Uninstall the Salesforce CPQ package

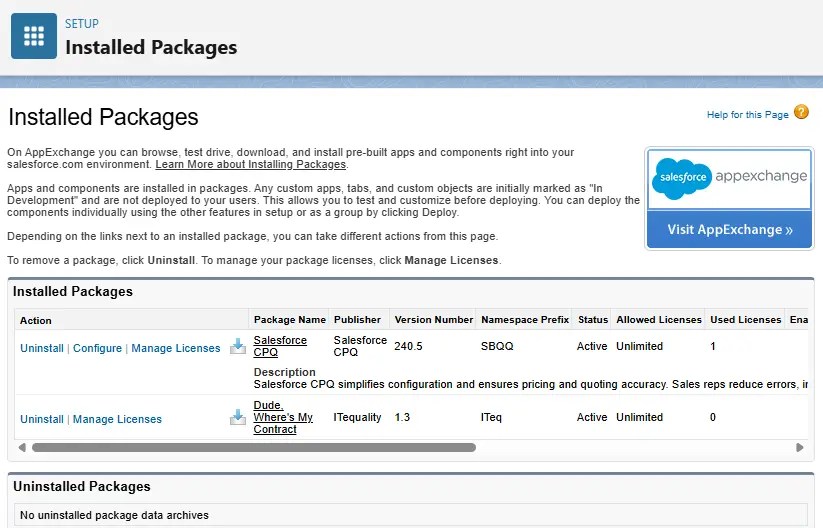coord(42,348)
